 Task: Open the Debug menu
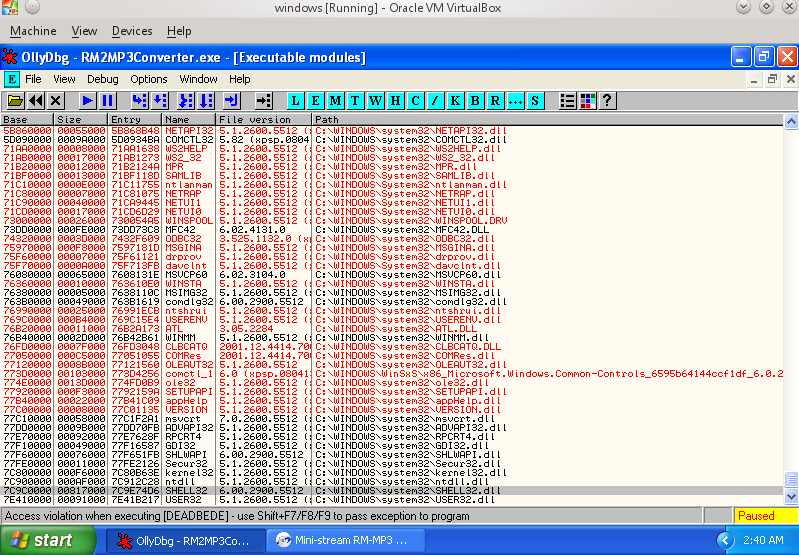pyautogui.click(x=102, y=80)
